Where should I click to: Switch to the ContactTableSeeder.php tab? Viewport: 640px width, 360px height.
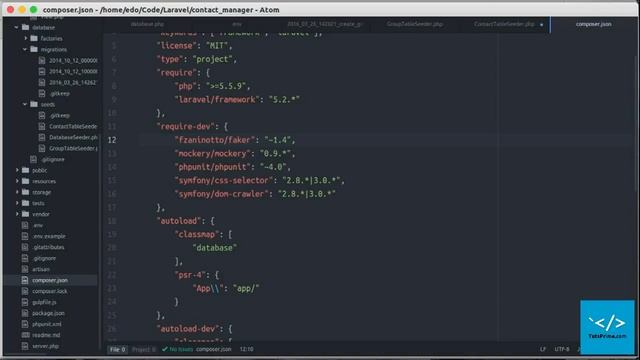click(x=504, y=24)
